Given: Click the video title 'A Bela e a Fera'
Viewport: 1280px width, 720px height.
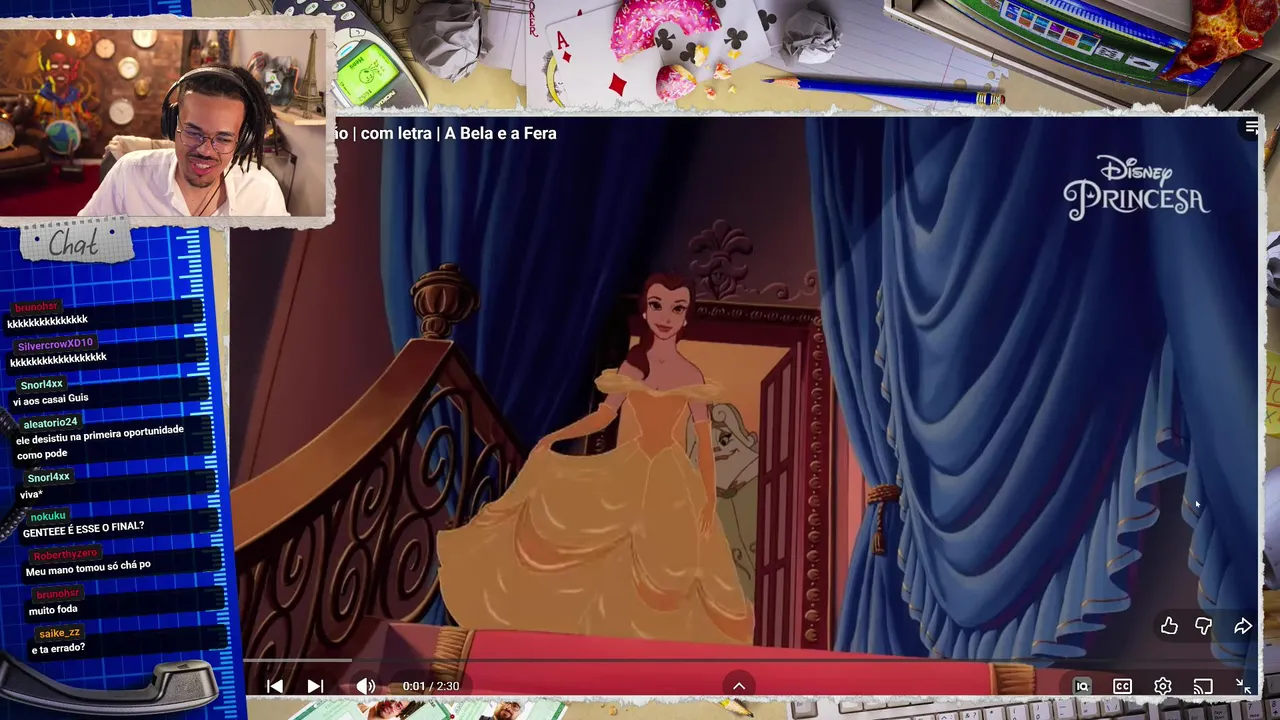Looking at the screenshot, I should pos(500,133).
